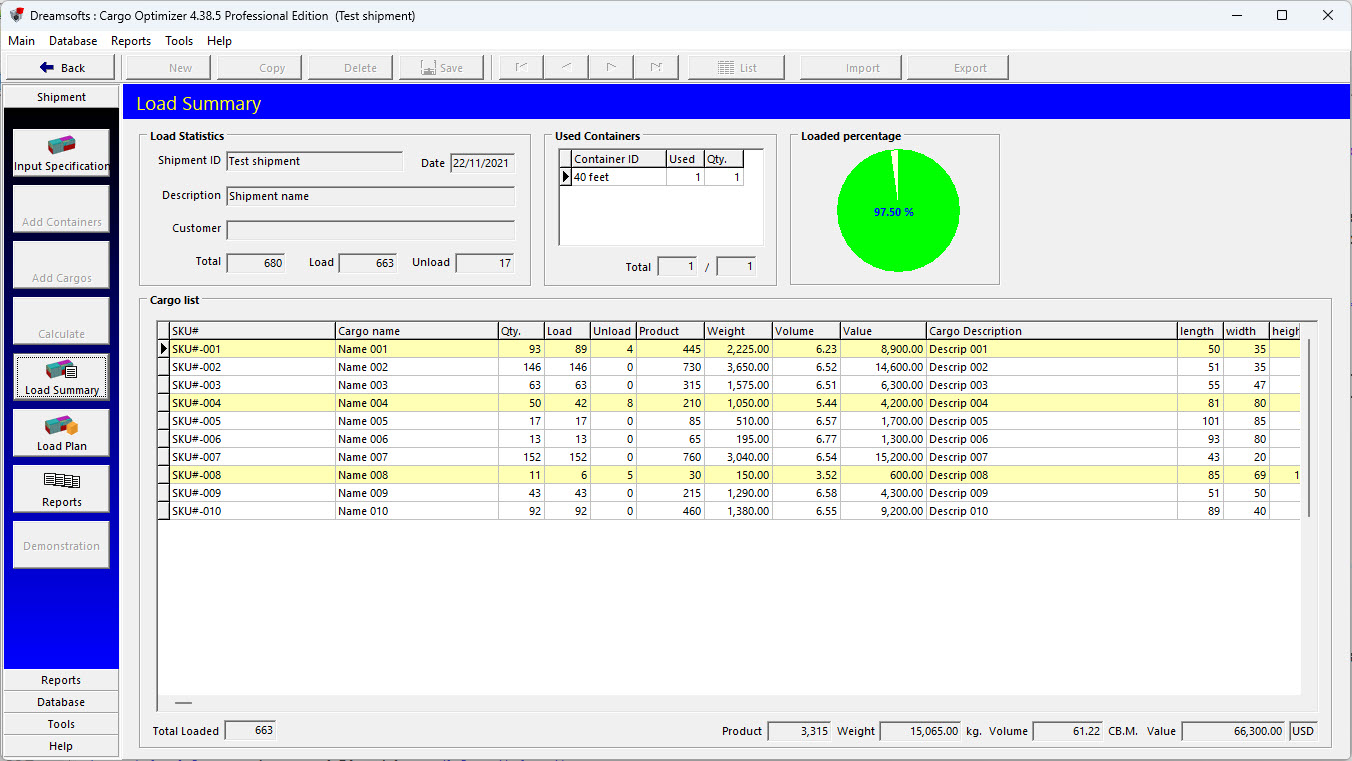Select the Tools section at sidebar bottom
Screen dimensions: 1352x761
pyautogui.click(x=61, y=724)
